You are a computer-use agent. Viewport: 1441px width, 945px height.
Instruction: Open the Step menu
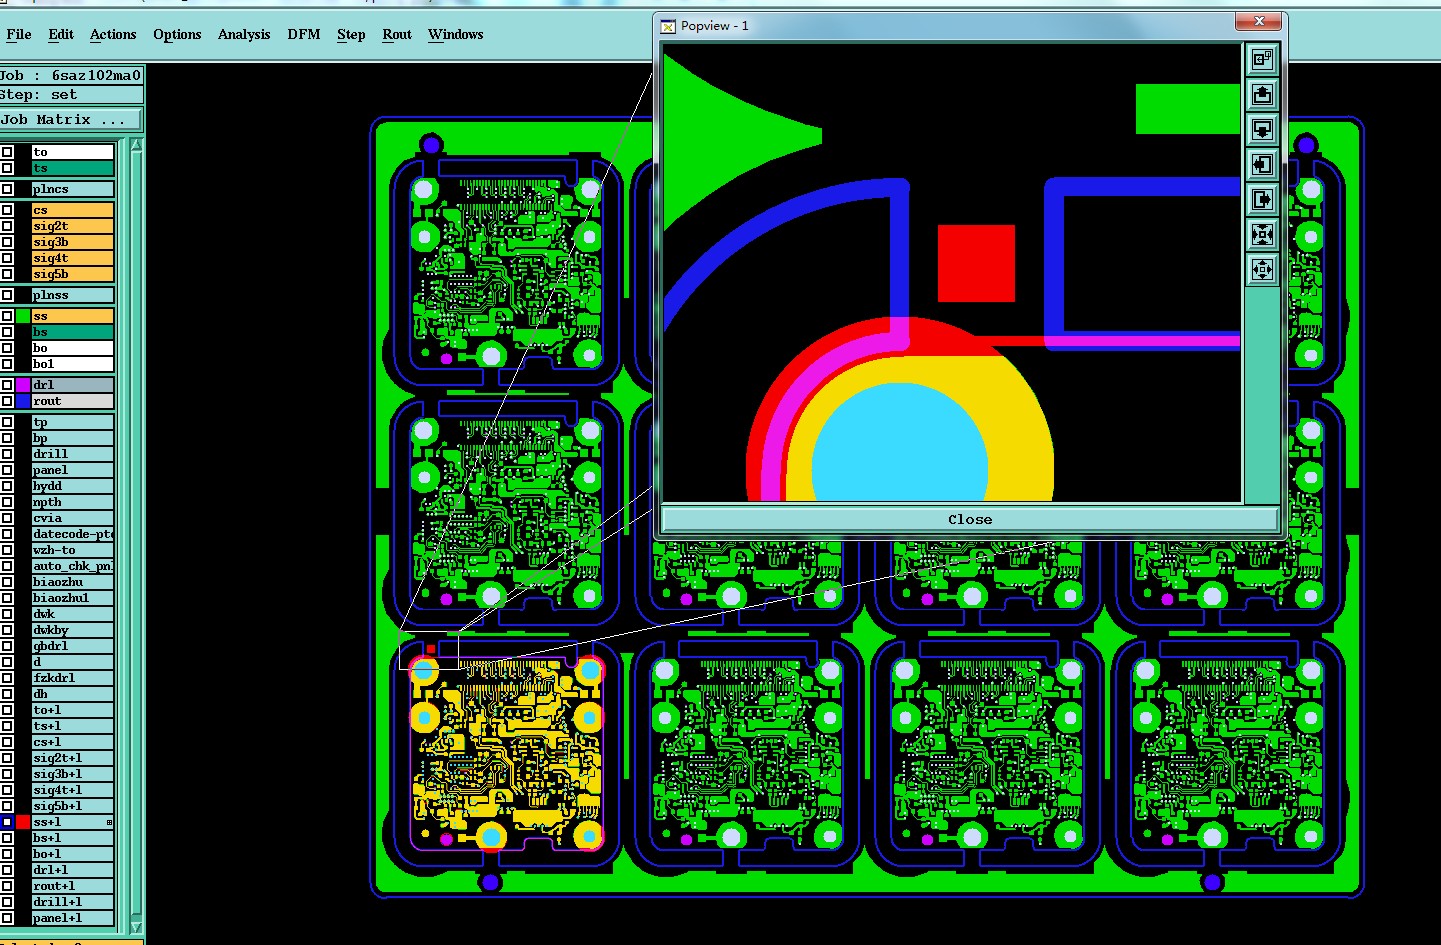coord(351,34)
